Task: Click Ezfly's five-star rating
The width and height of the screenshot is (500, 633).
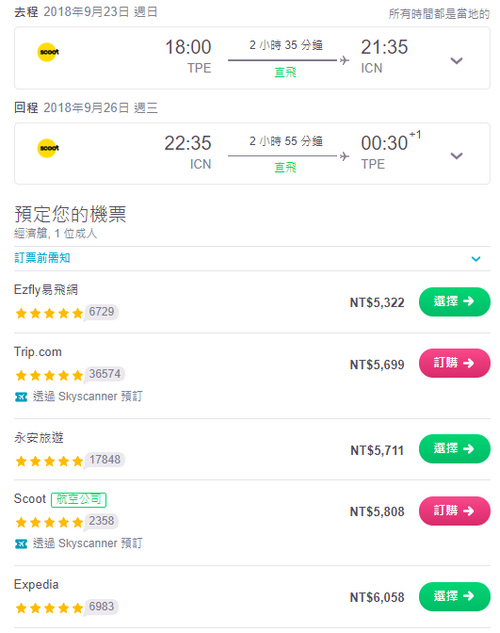Action: (x=49, y=313)
